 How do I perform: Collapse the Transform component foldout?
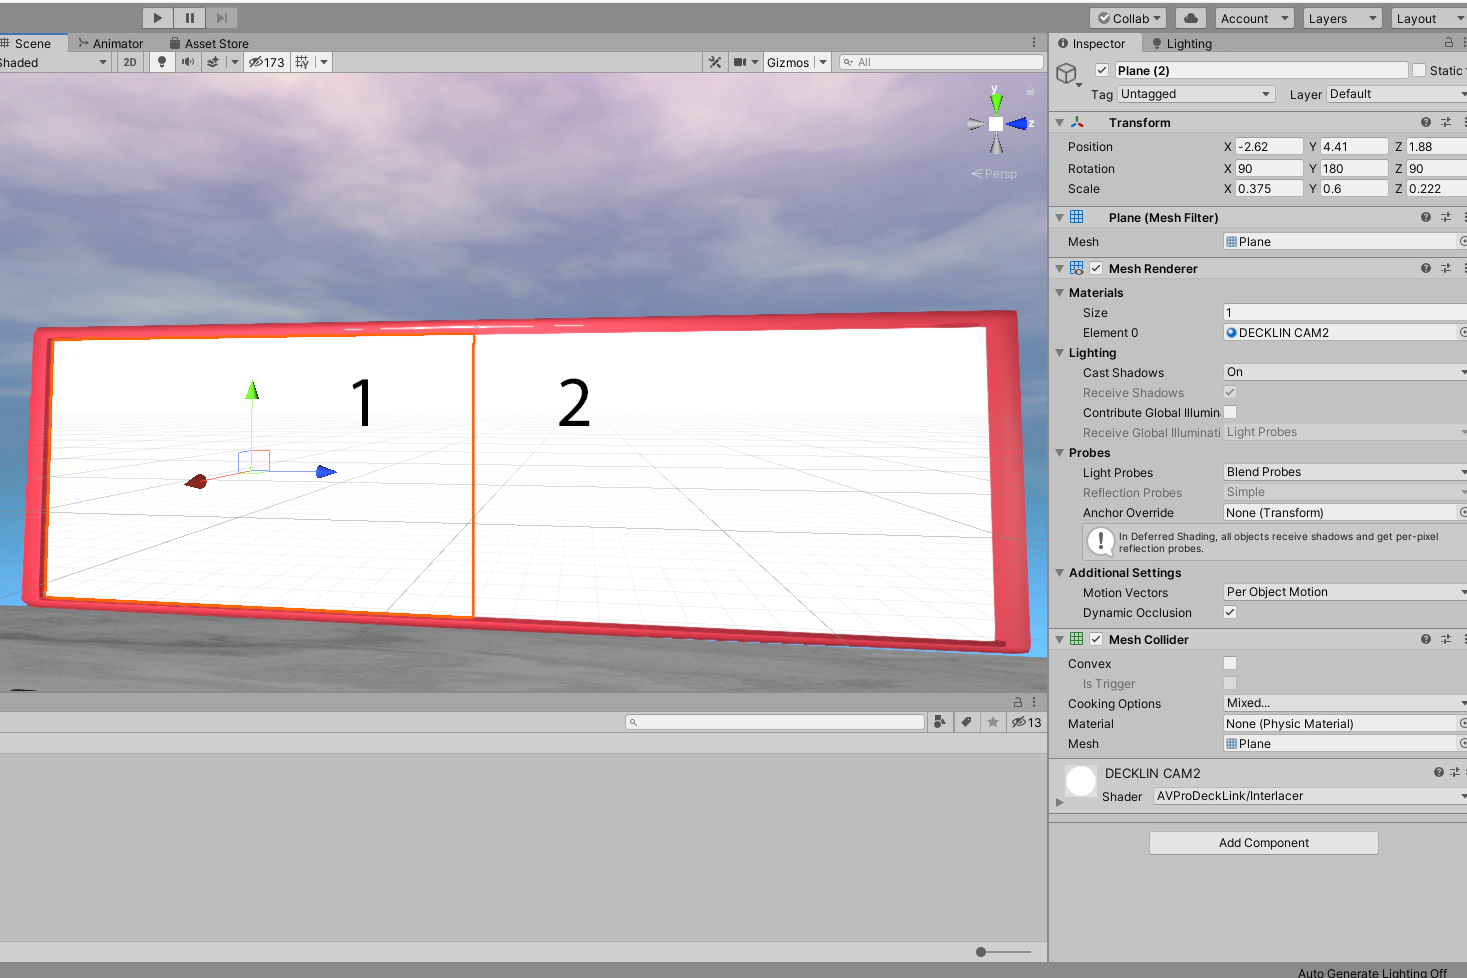click(x=1060, y=122)
